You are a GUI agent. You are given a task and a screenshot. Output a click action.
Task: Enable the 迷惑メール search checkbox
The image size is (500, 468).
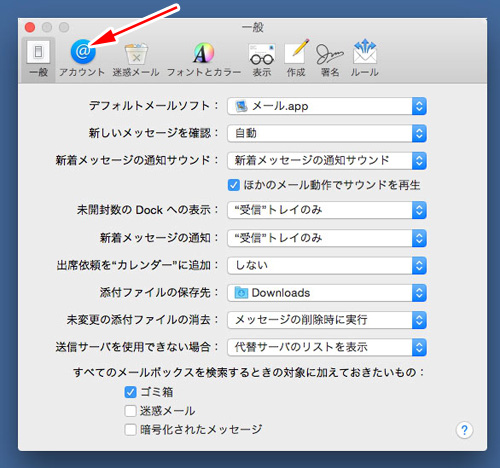pyautogui.click(x=130, y=411)
